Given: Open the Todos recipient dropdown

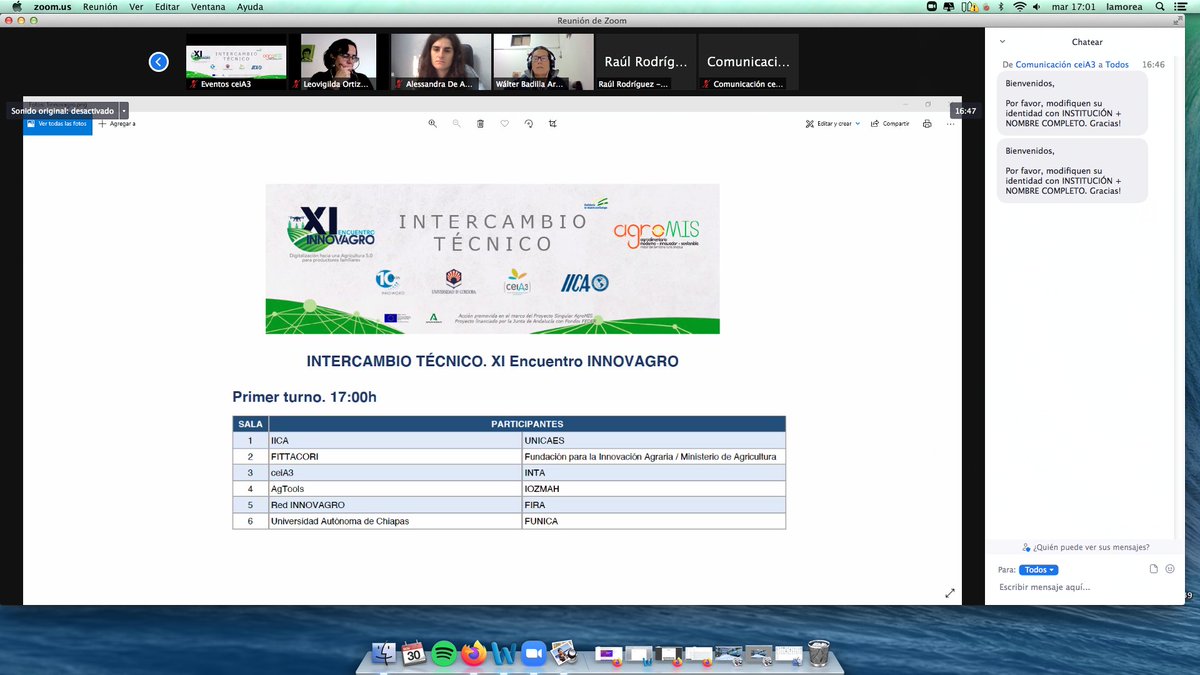Looking at the screenshot, I should tap(1038, 570).
